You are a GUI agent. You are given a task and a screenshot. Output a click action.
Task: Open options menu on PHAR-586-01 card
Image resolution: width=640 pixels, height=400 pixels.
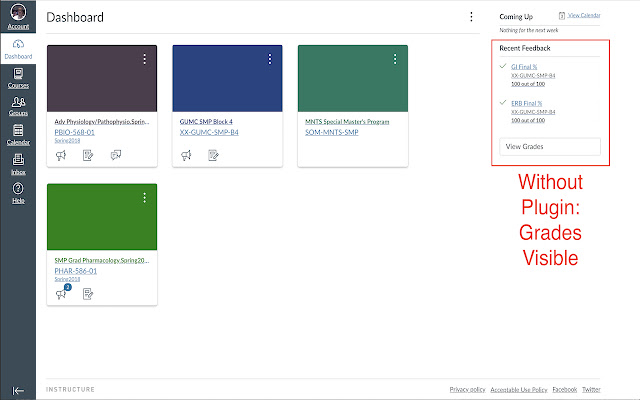144,198
